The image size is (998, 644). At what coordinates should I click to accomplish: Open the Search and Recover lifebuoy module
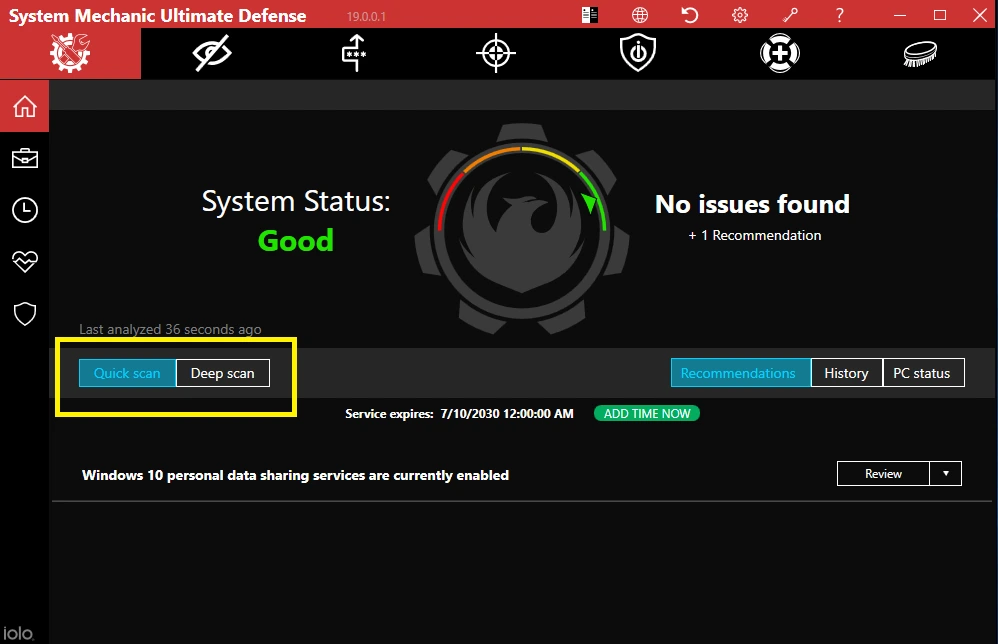(x=780, y=53)
